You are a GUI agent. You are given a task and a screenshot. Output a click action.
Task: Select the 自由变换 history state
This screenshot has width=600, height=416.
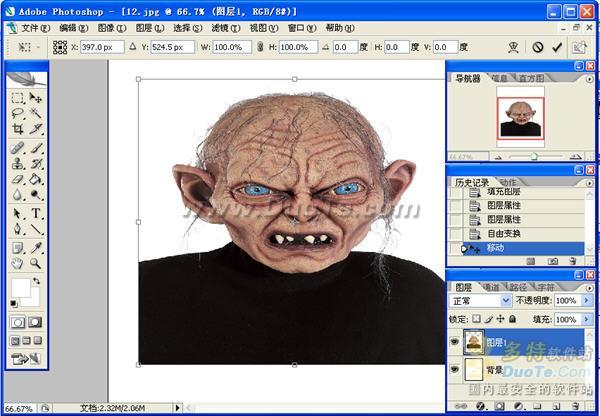[x=518, y=233]
